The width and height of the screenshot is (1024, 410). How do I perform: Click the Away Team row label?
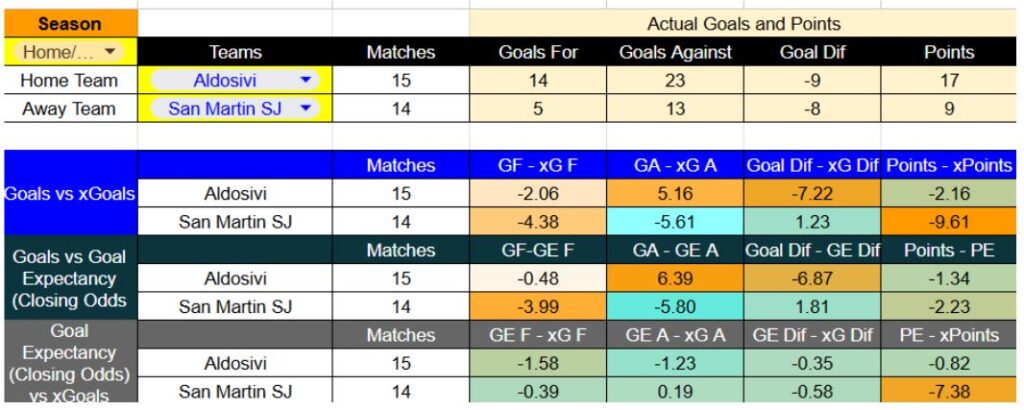pyautogui.click(x=69, y=109)
